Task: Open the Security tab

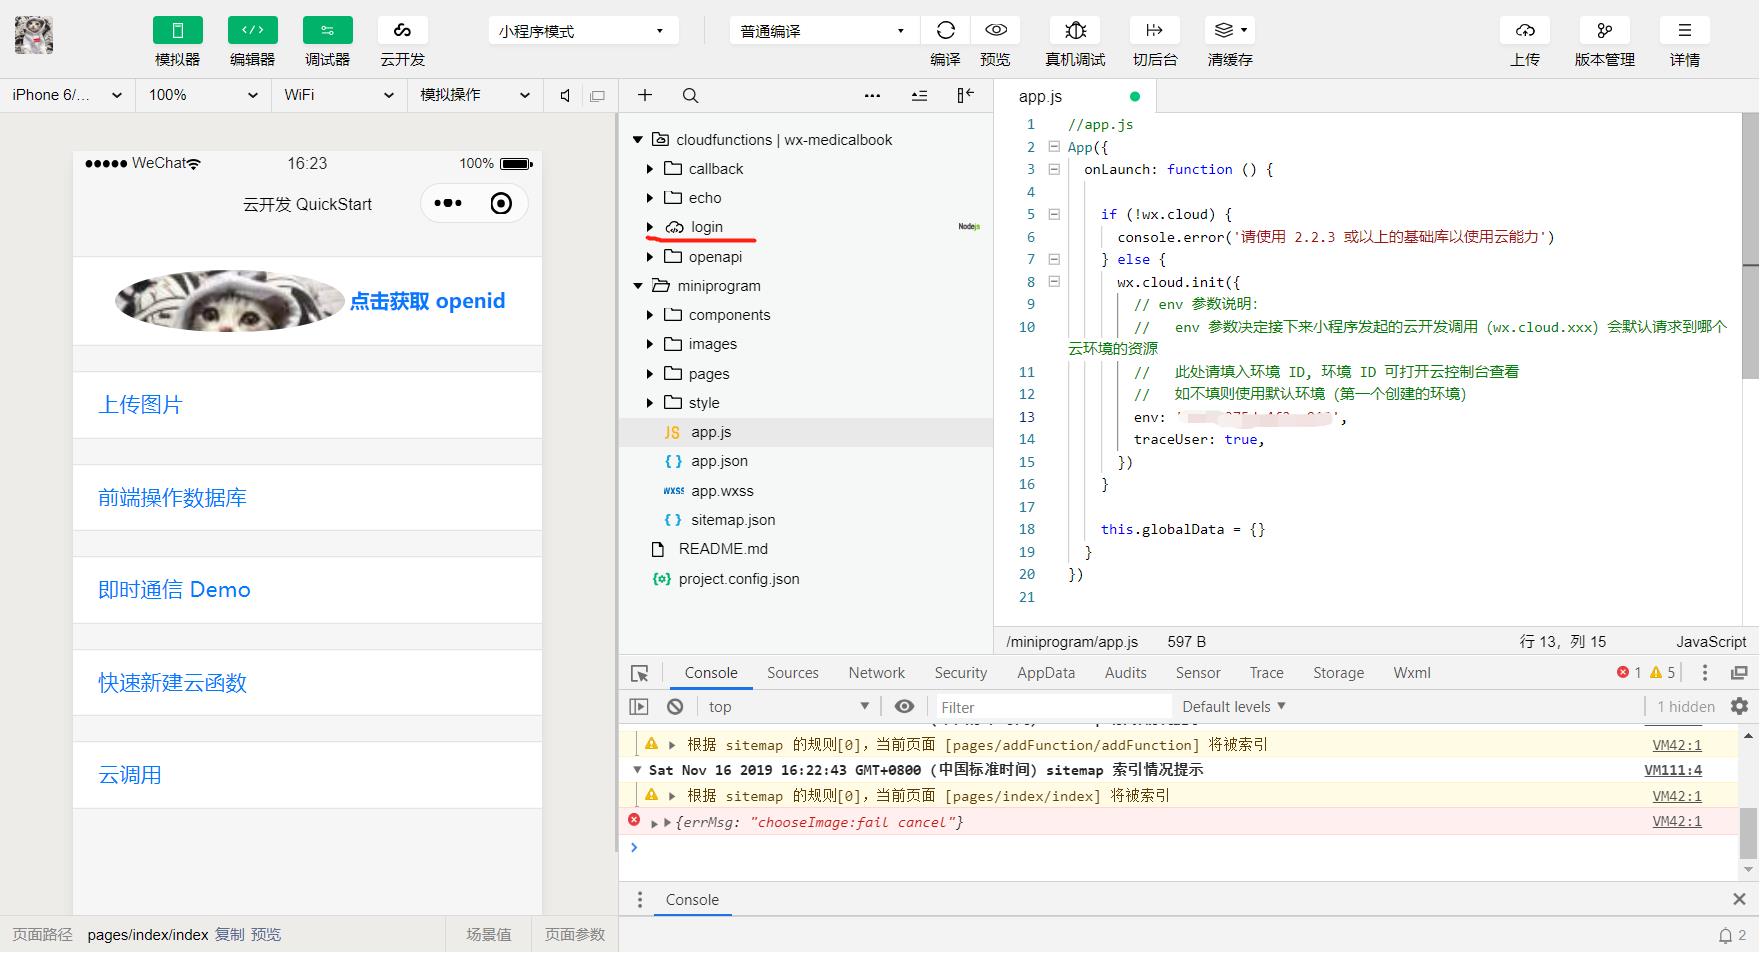Action: 960,673
